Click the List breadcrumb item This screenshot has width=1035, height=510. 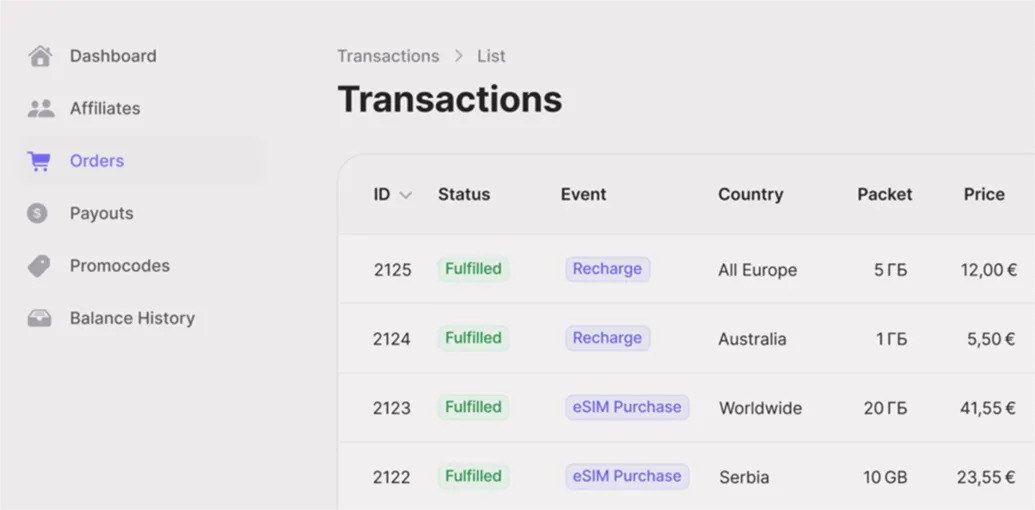click(491, 56)
